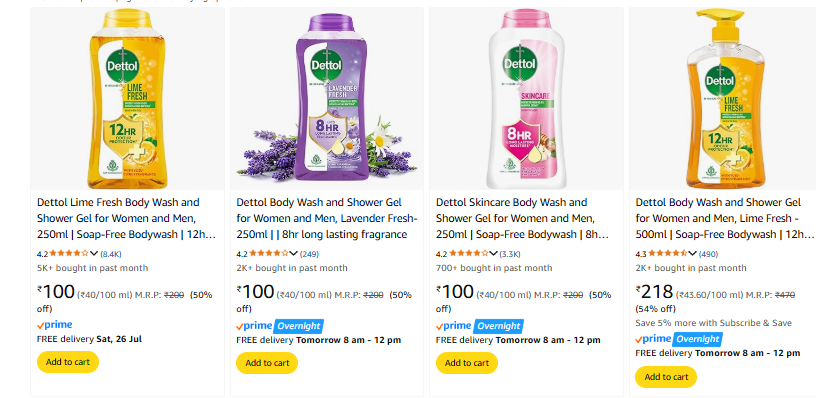The image size is (816, 398).
Task: Click Prime Overnight badge under Dettol Skincare
Action: click(x=479, y=326)
